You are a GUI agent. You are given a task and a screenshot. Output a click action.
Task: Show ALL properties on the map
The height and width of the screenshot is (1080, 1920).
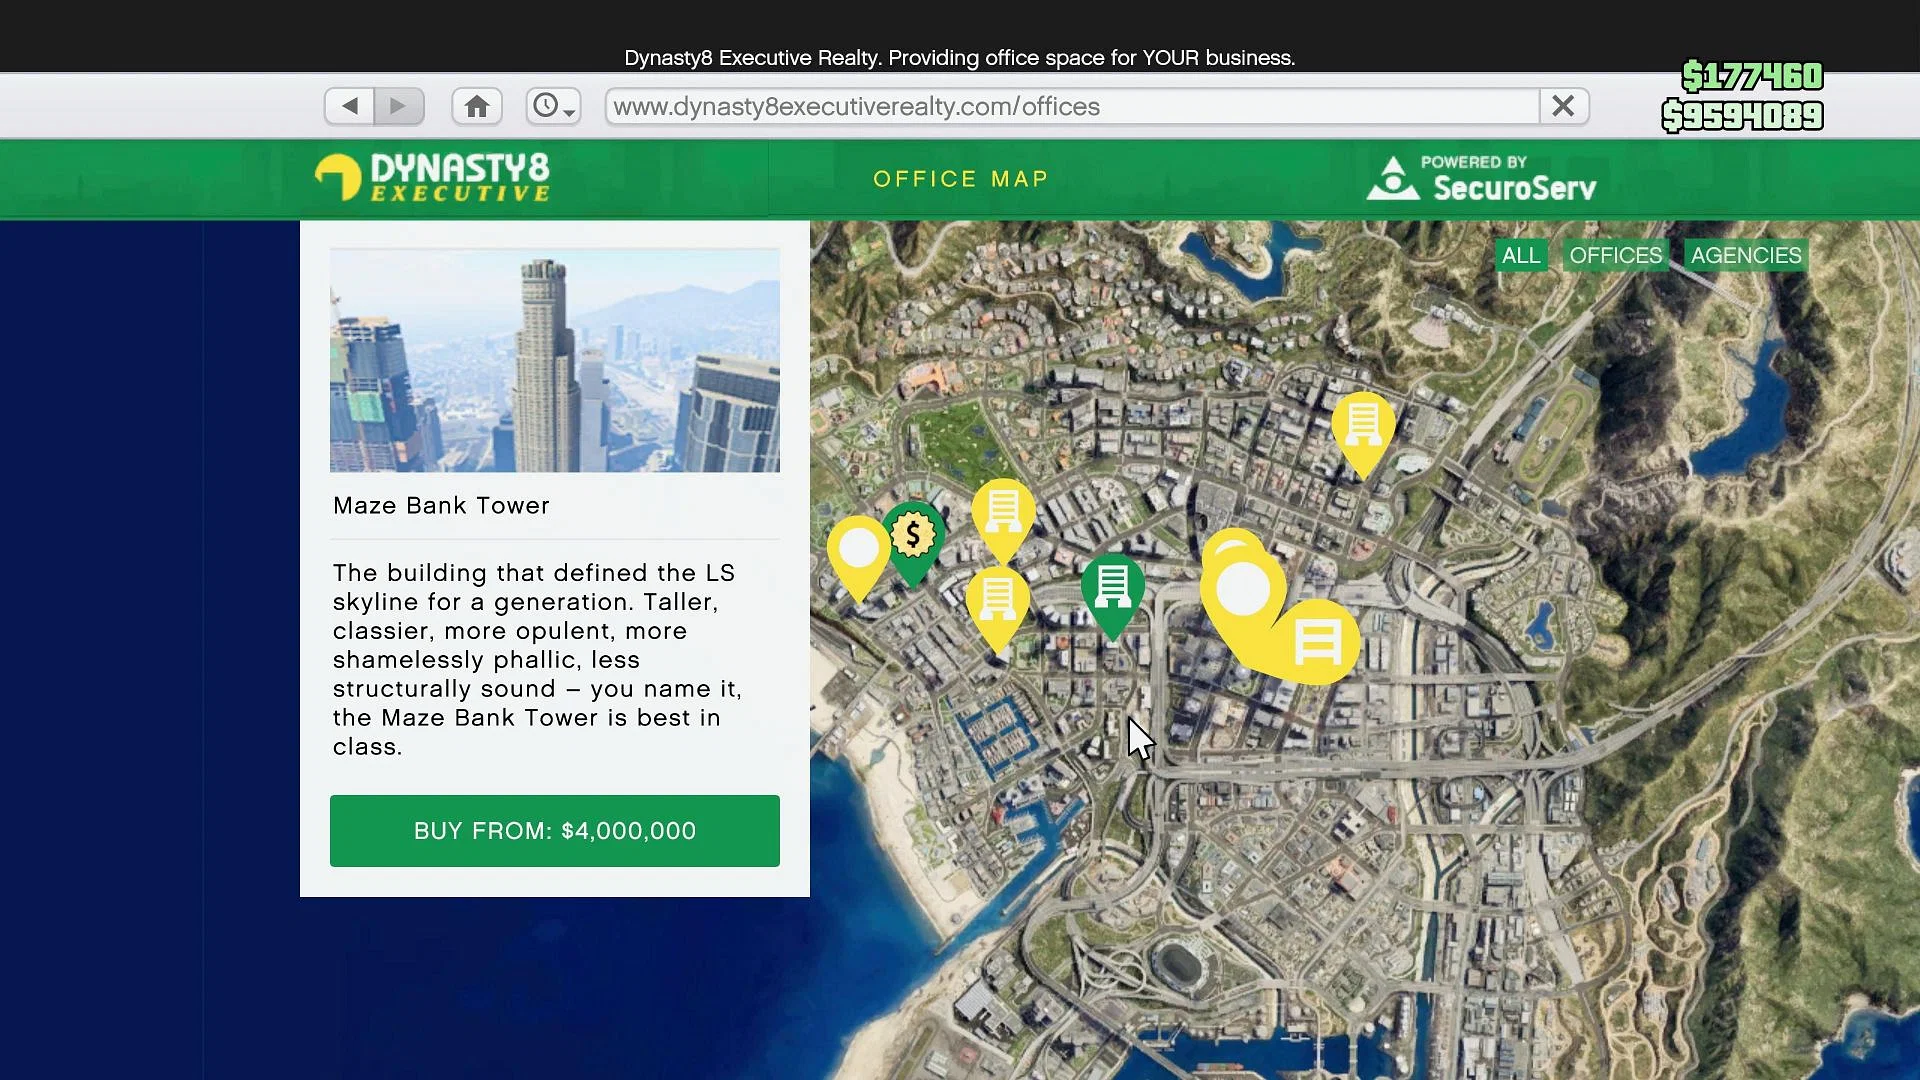tap(1520, 255)
